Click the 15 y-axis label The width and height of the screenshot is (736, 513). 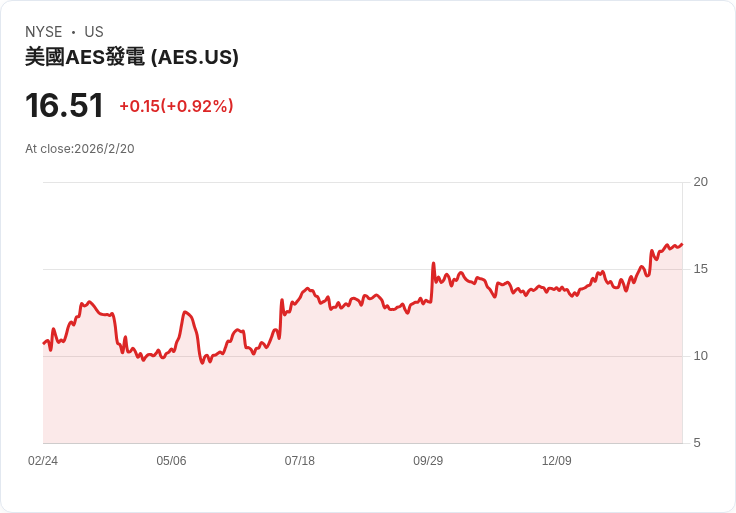click(x=701, y=269)
